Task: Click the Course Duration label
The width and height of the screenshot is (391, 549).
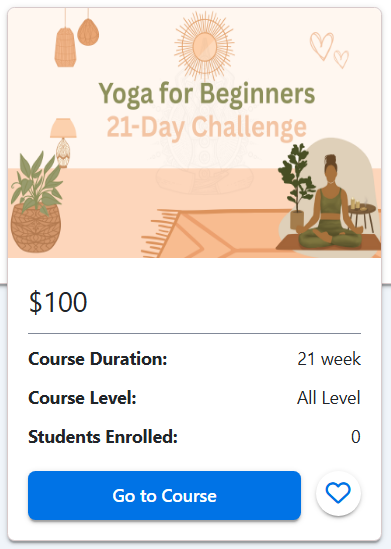Action: click(x=98, y=359)
